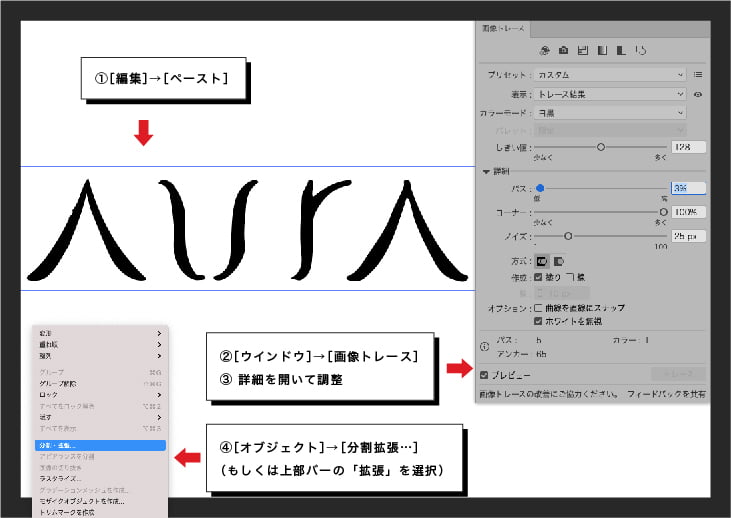The height and width of the screenshot is (518, 731).
Task: Pick the Grayscale preset icon
Action: (x=601, y=50)
